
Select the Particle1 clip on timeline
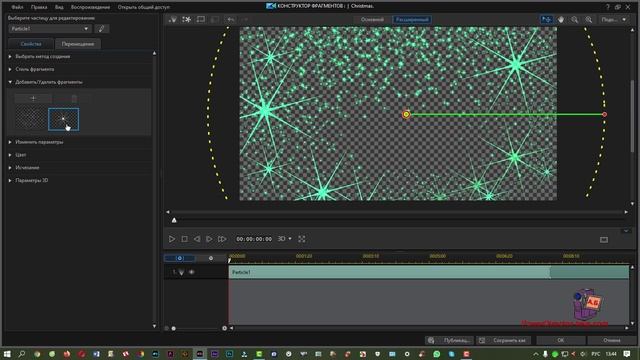pos(429,272)
